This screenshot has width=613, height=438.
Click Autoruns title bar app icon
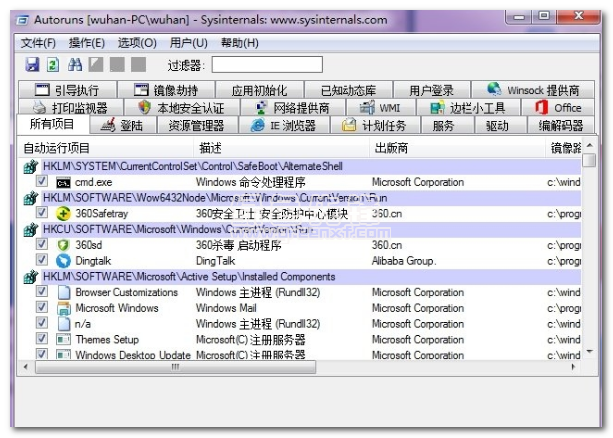[23, 20]
